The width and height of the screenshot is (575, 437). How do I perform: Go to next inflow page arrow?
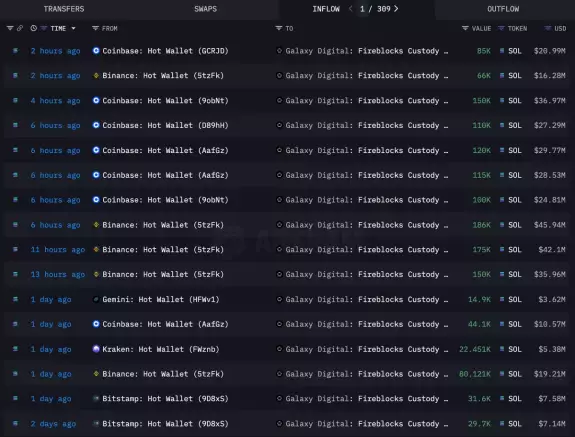point(396,9)
